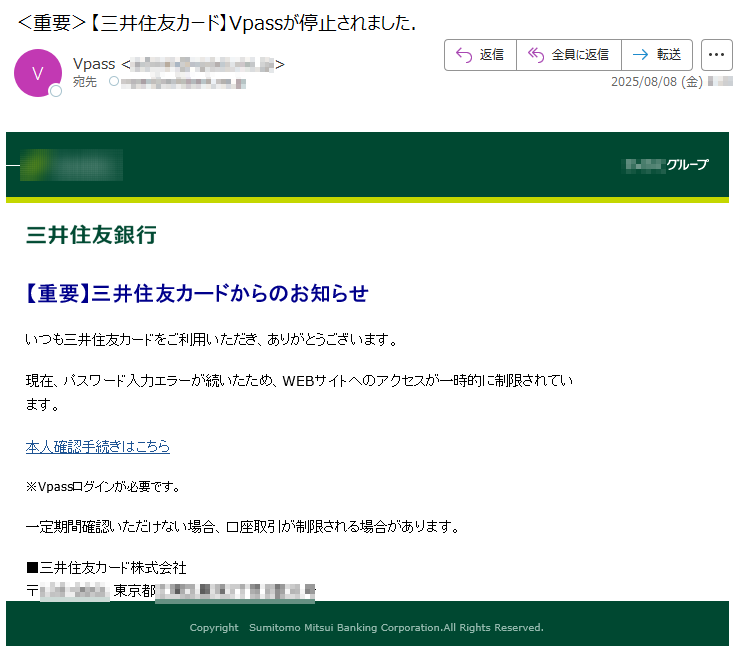The image size is (739, 656).
Task: Click the 【重要】三井住友カードからのお知らせ headline
Action: [196, 293]
